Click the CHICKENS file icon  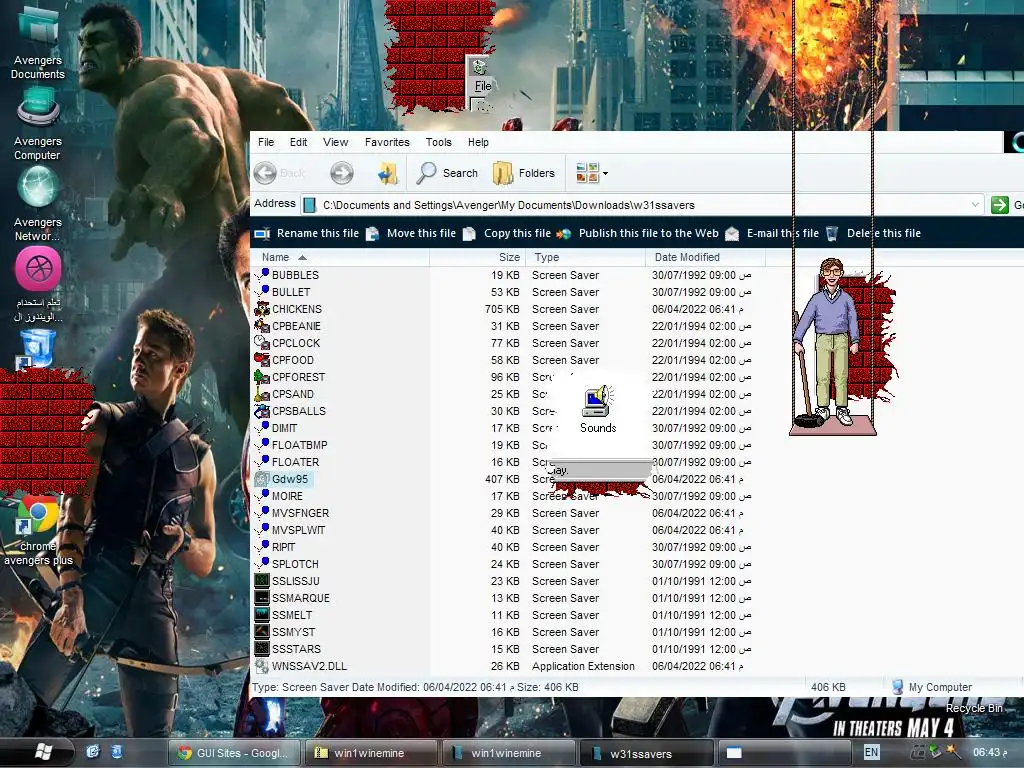262,309
